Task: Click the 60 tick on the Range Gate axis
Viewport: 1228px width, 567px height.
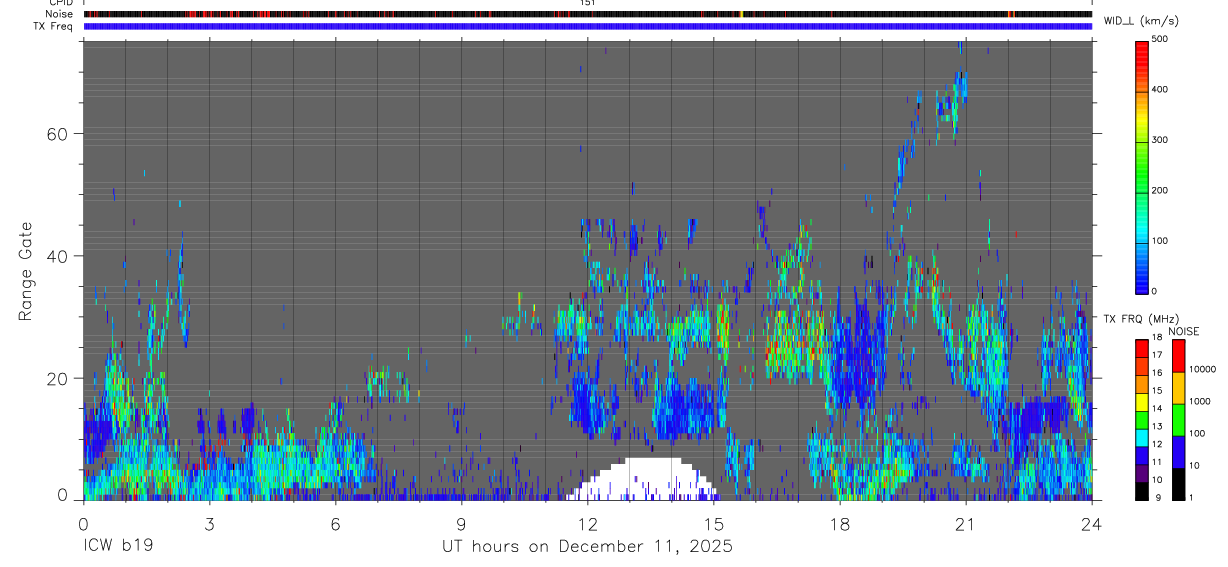Action: 57,134
